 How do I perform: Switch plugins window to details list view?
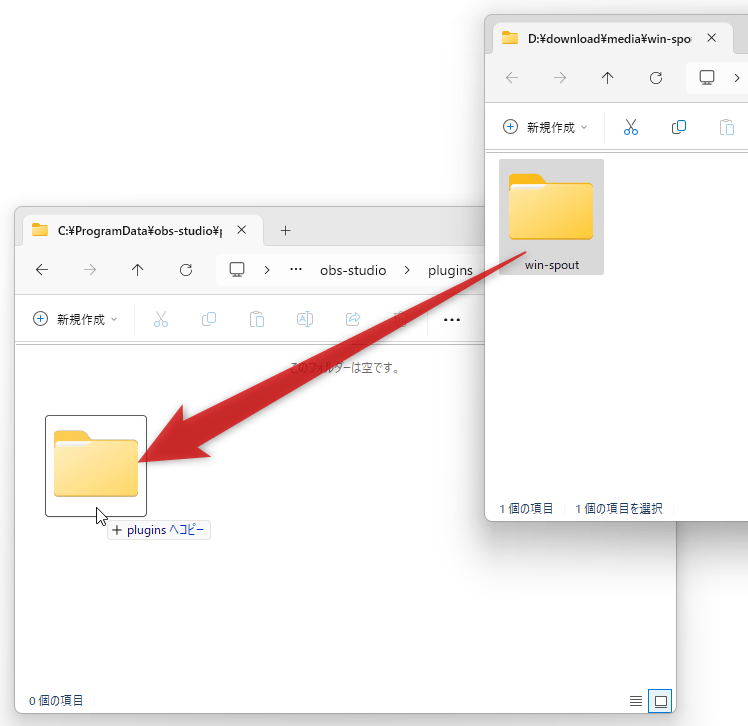tap(636, 700)
